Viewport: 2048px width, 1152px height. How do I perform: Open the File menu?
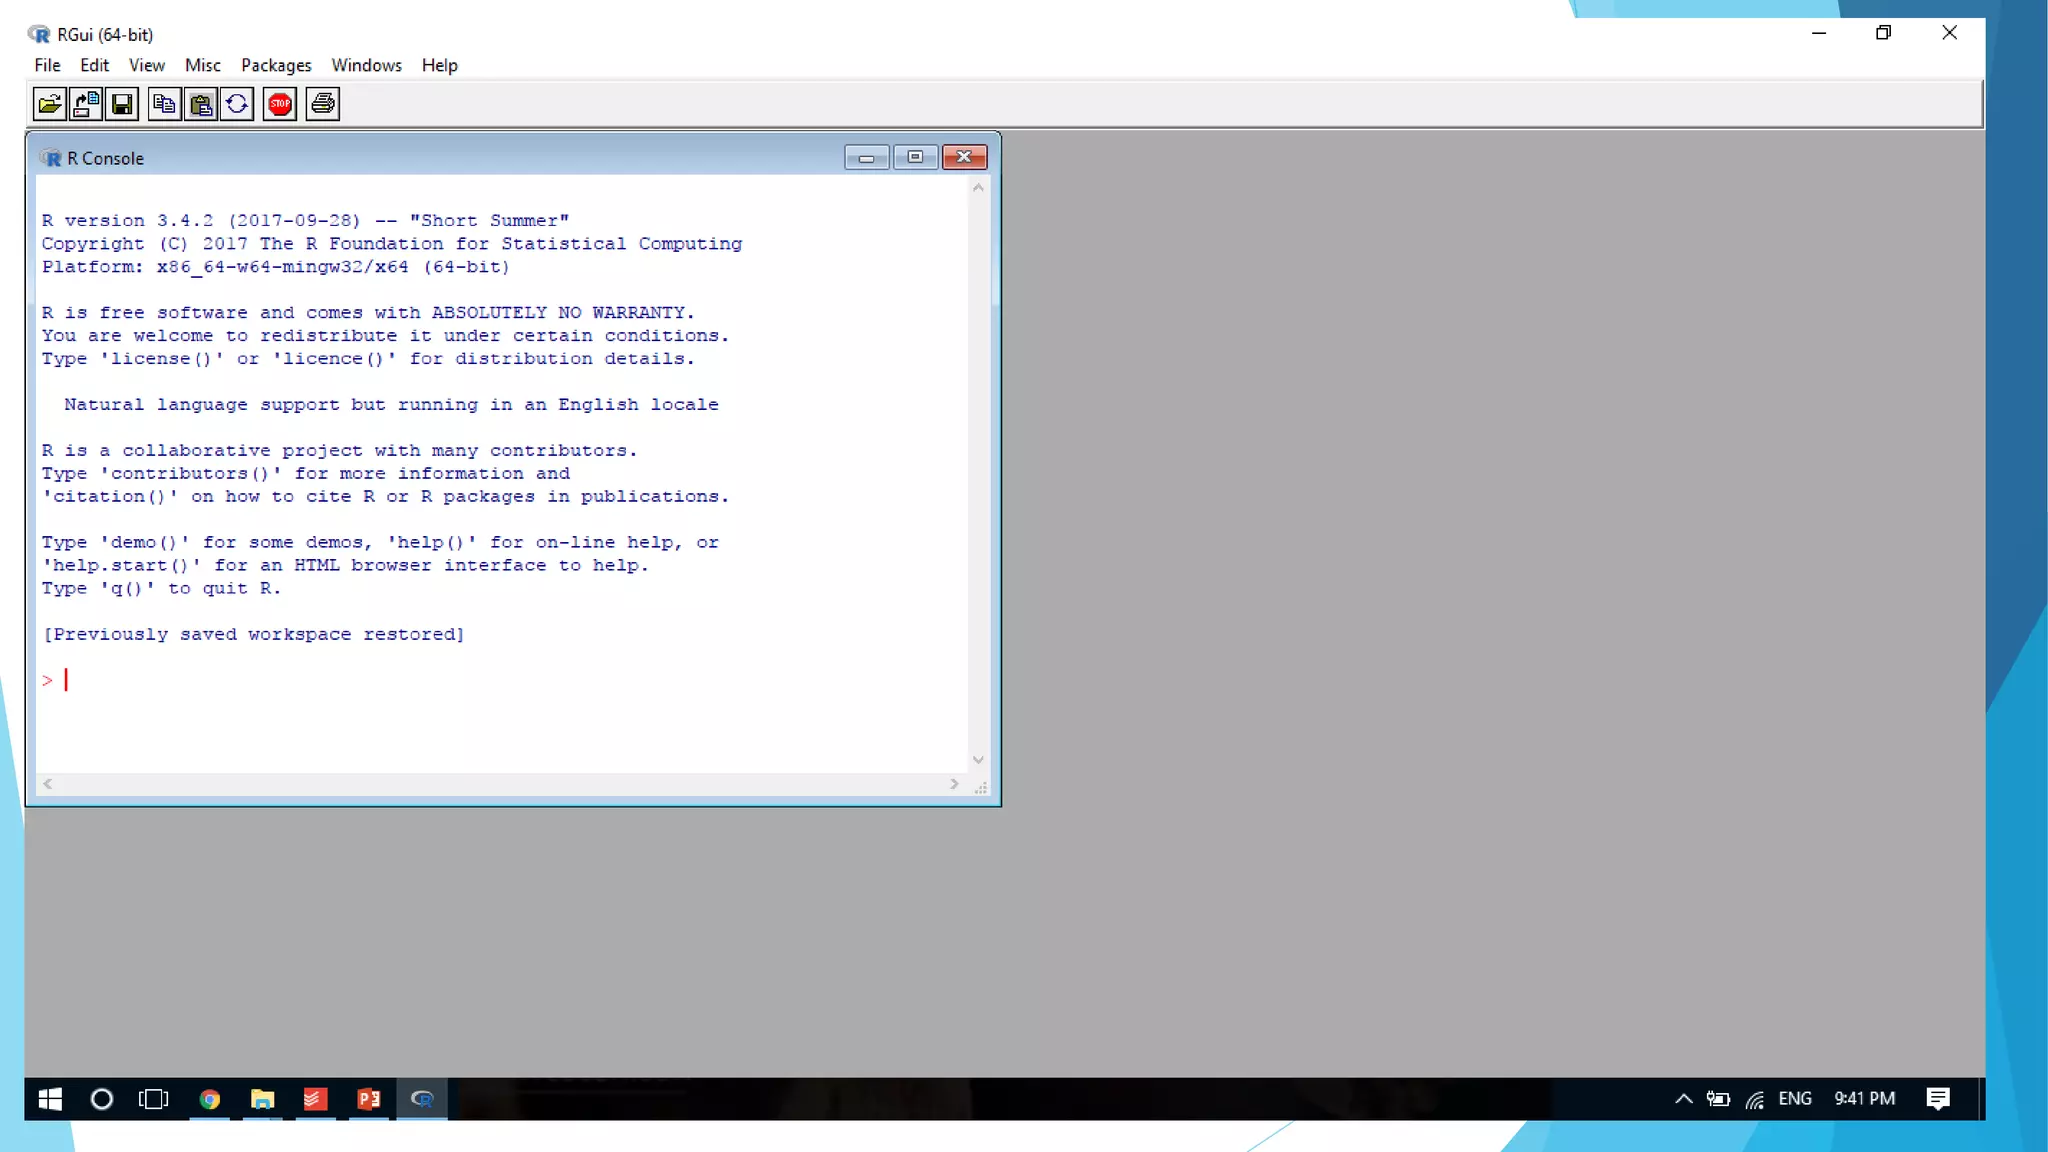click(47, 65)
